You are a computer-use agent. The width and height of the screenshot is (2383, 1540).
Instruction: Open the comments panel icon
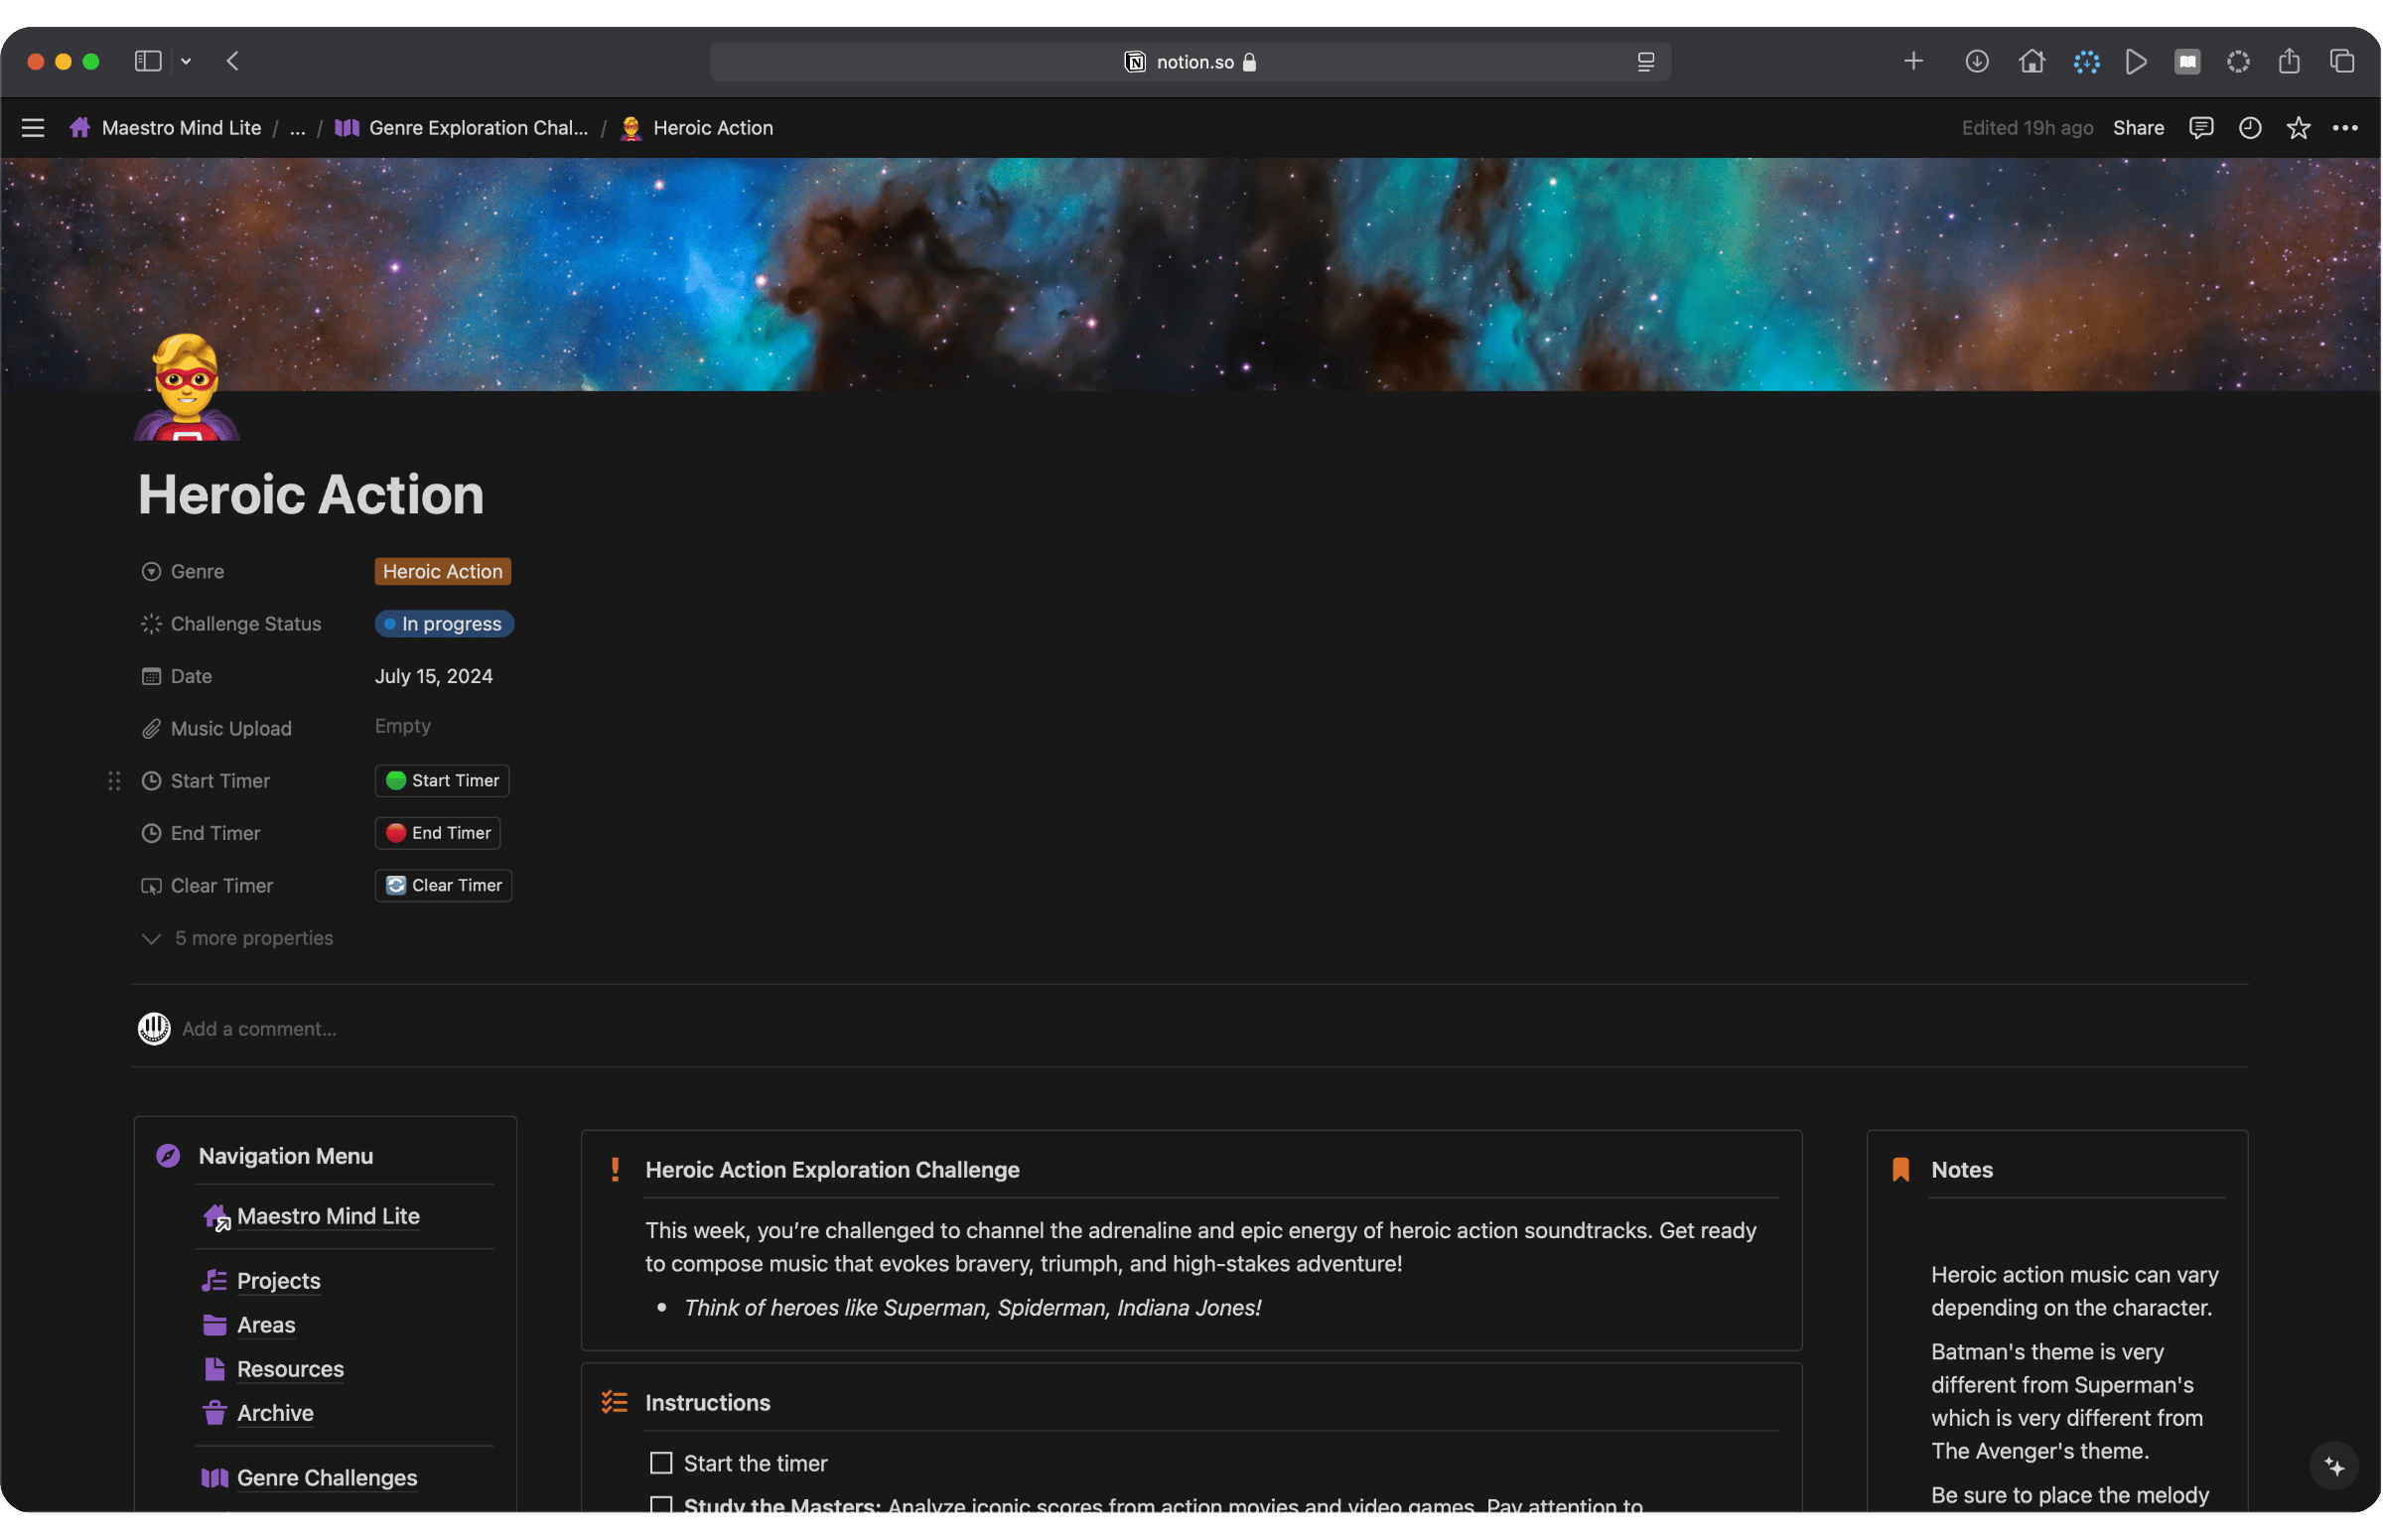click(x=2200, y=128)
